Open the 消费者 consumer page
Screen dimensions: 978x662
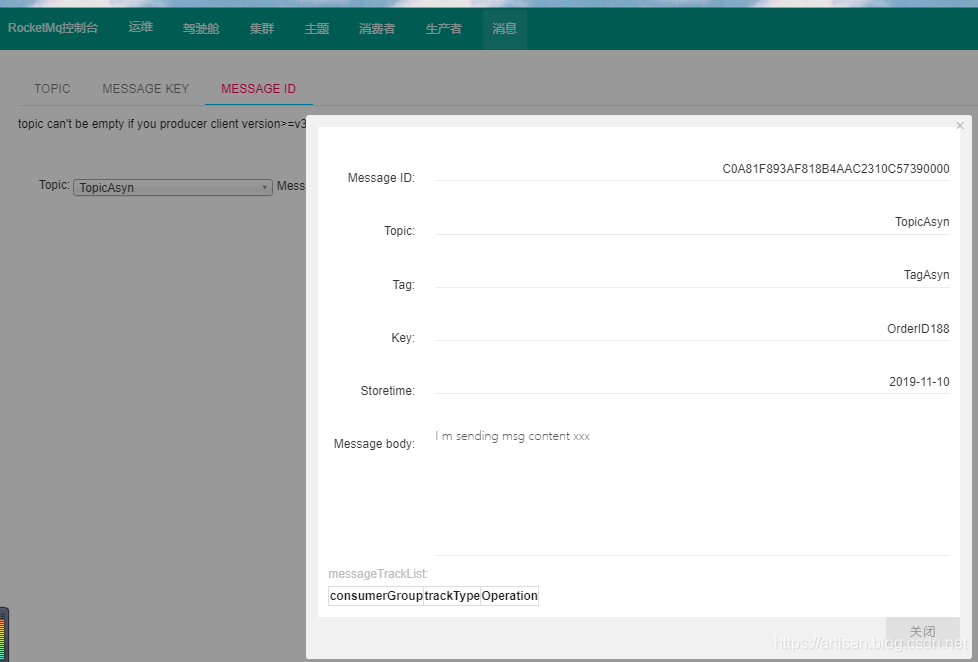(x=377, y=29)
